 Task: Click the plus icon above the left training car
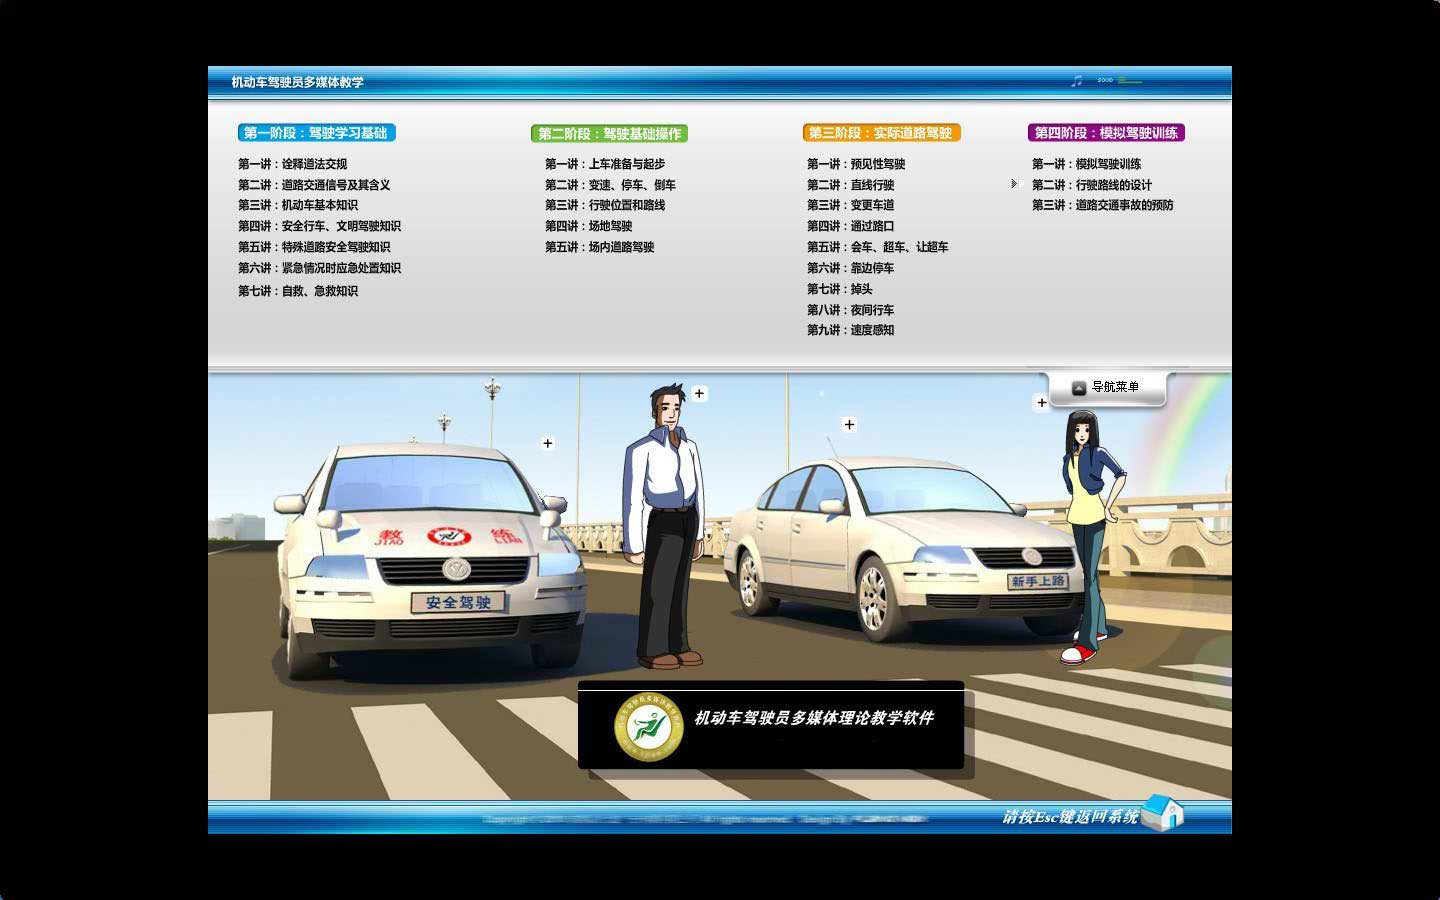[548, 443]
